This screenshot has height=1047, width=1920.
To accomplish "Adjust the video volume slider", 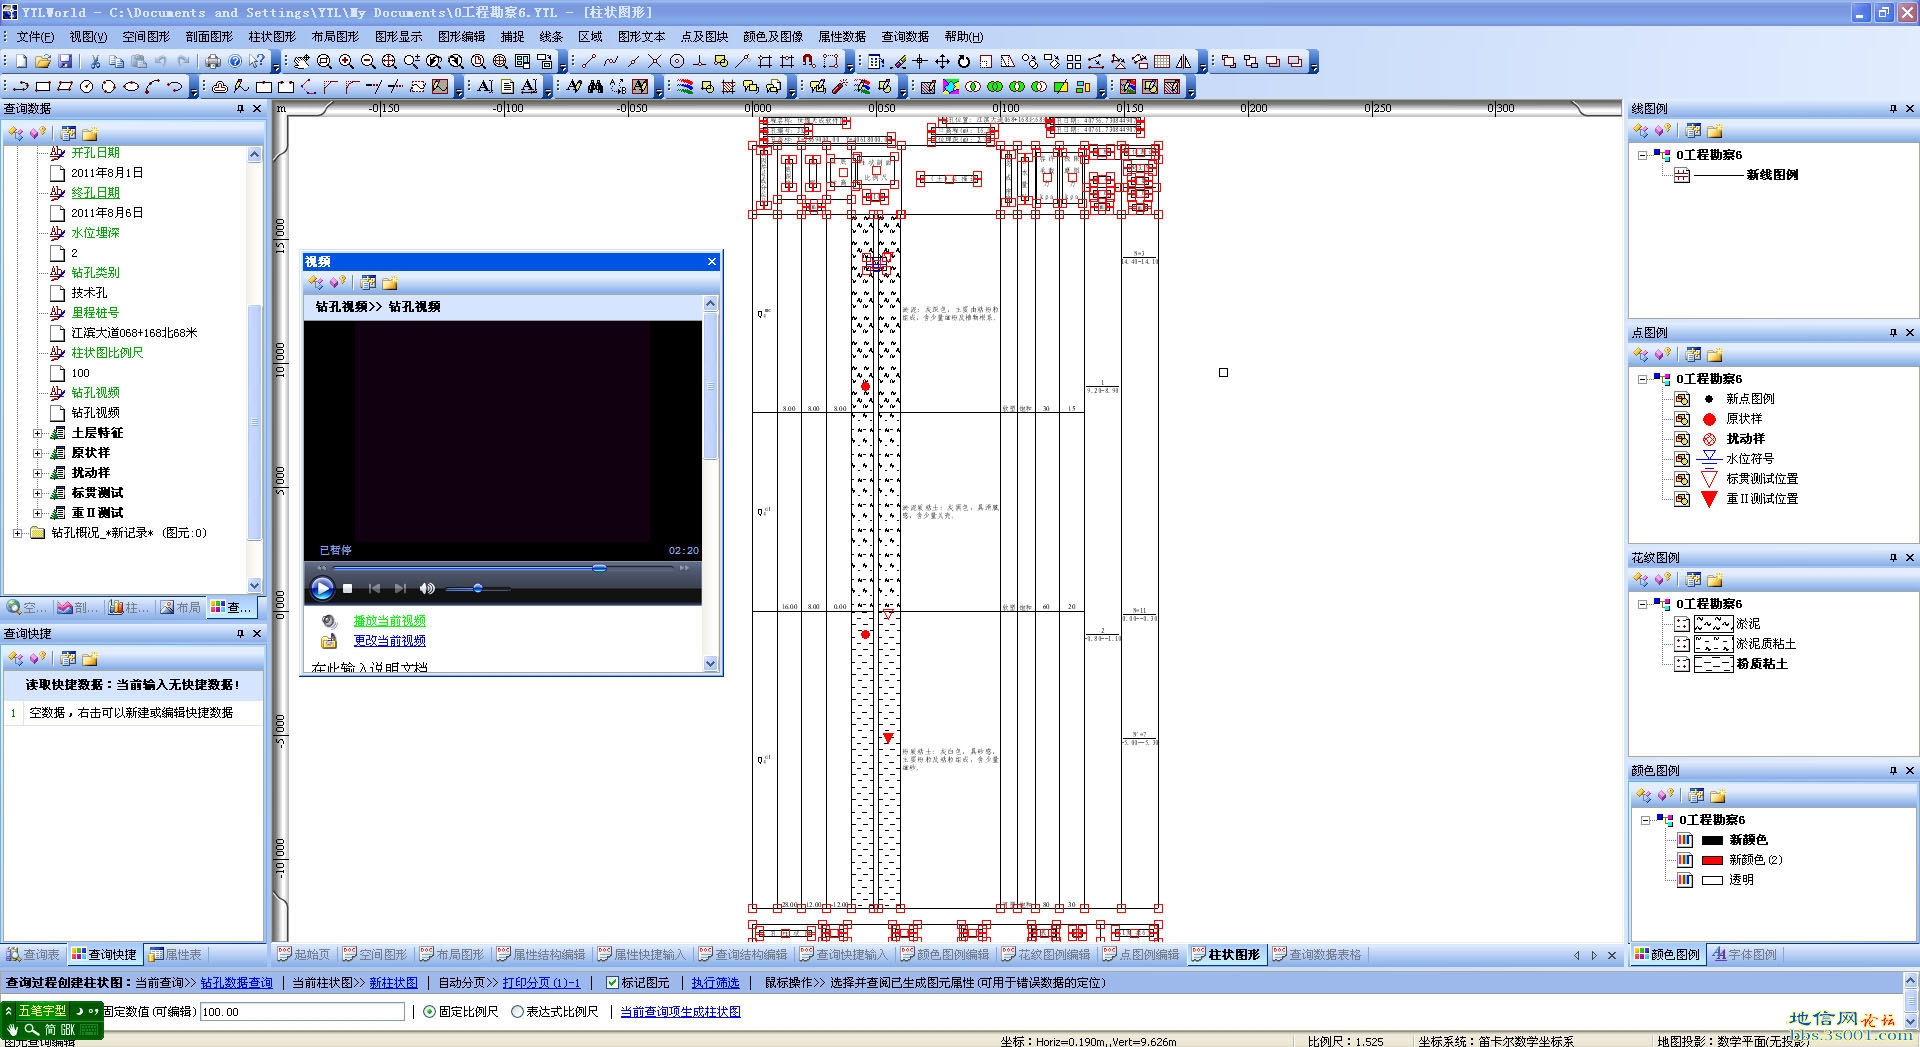I will coord(477,588).
